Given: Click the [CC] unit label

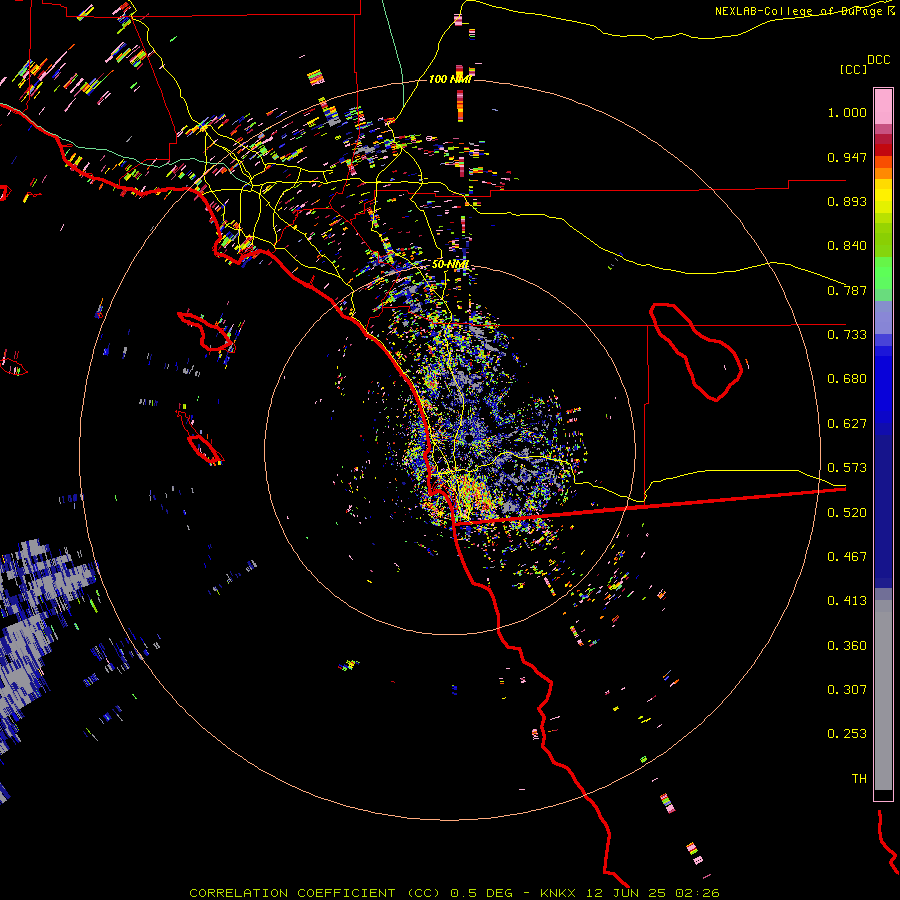Looking at the screenshot, I should click(x=853, y=69).
